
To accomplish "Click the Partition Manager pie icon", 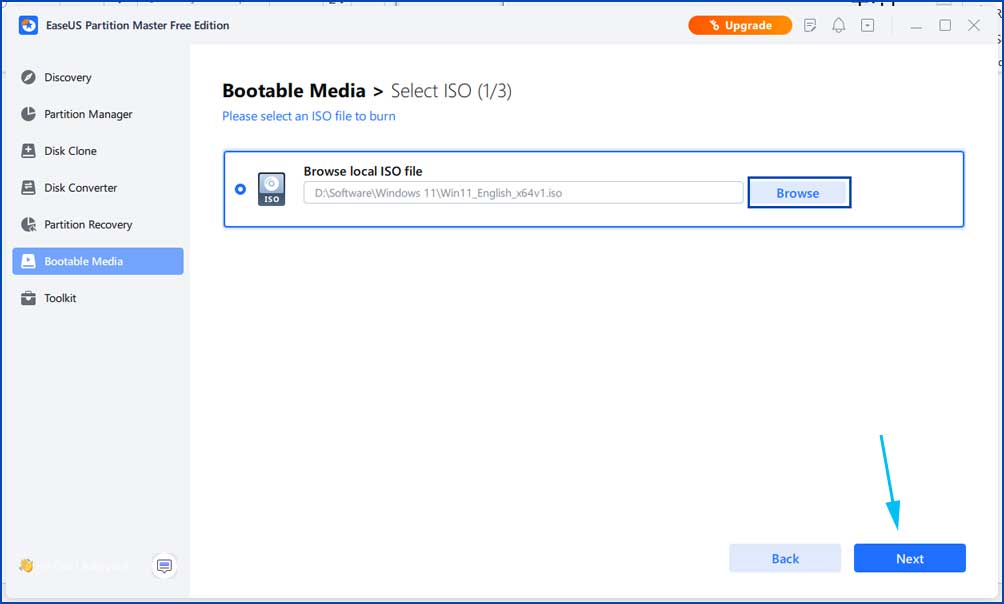I will click(28, 114).
